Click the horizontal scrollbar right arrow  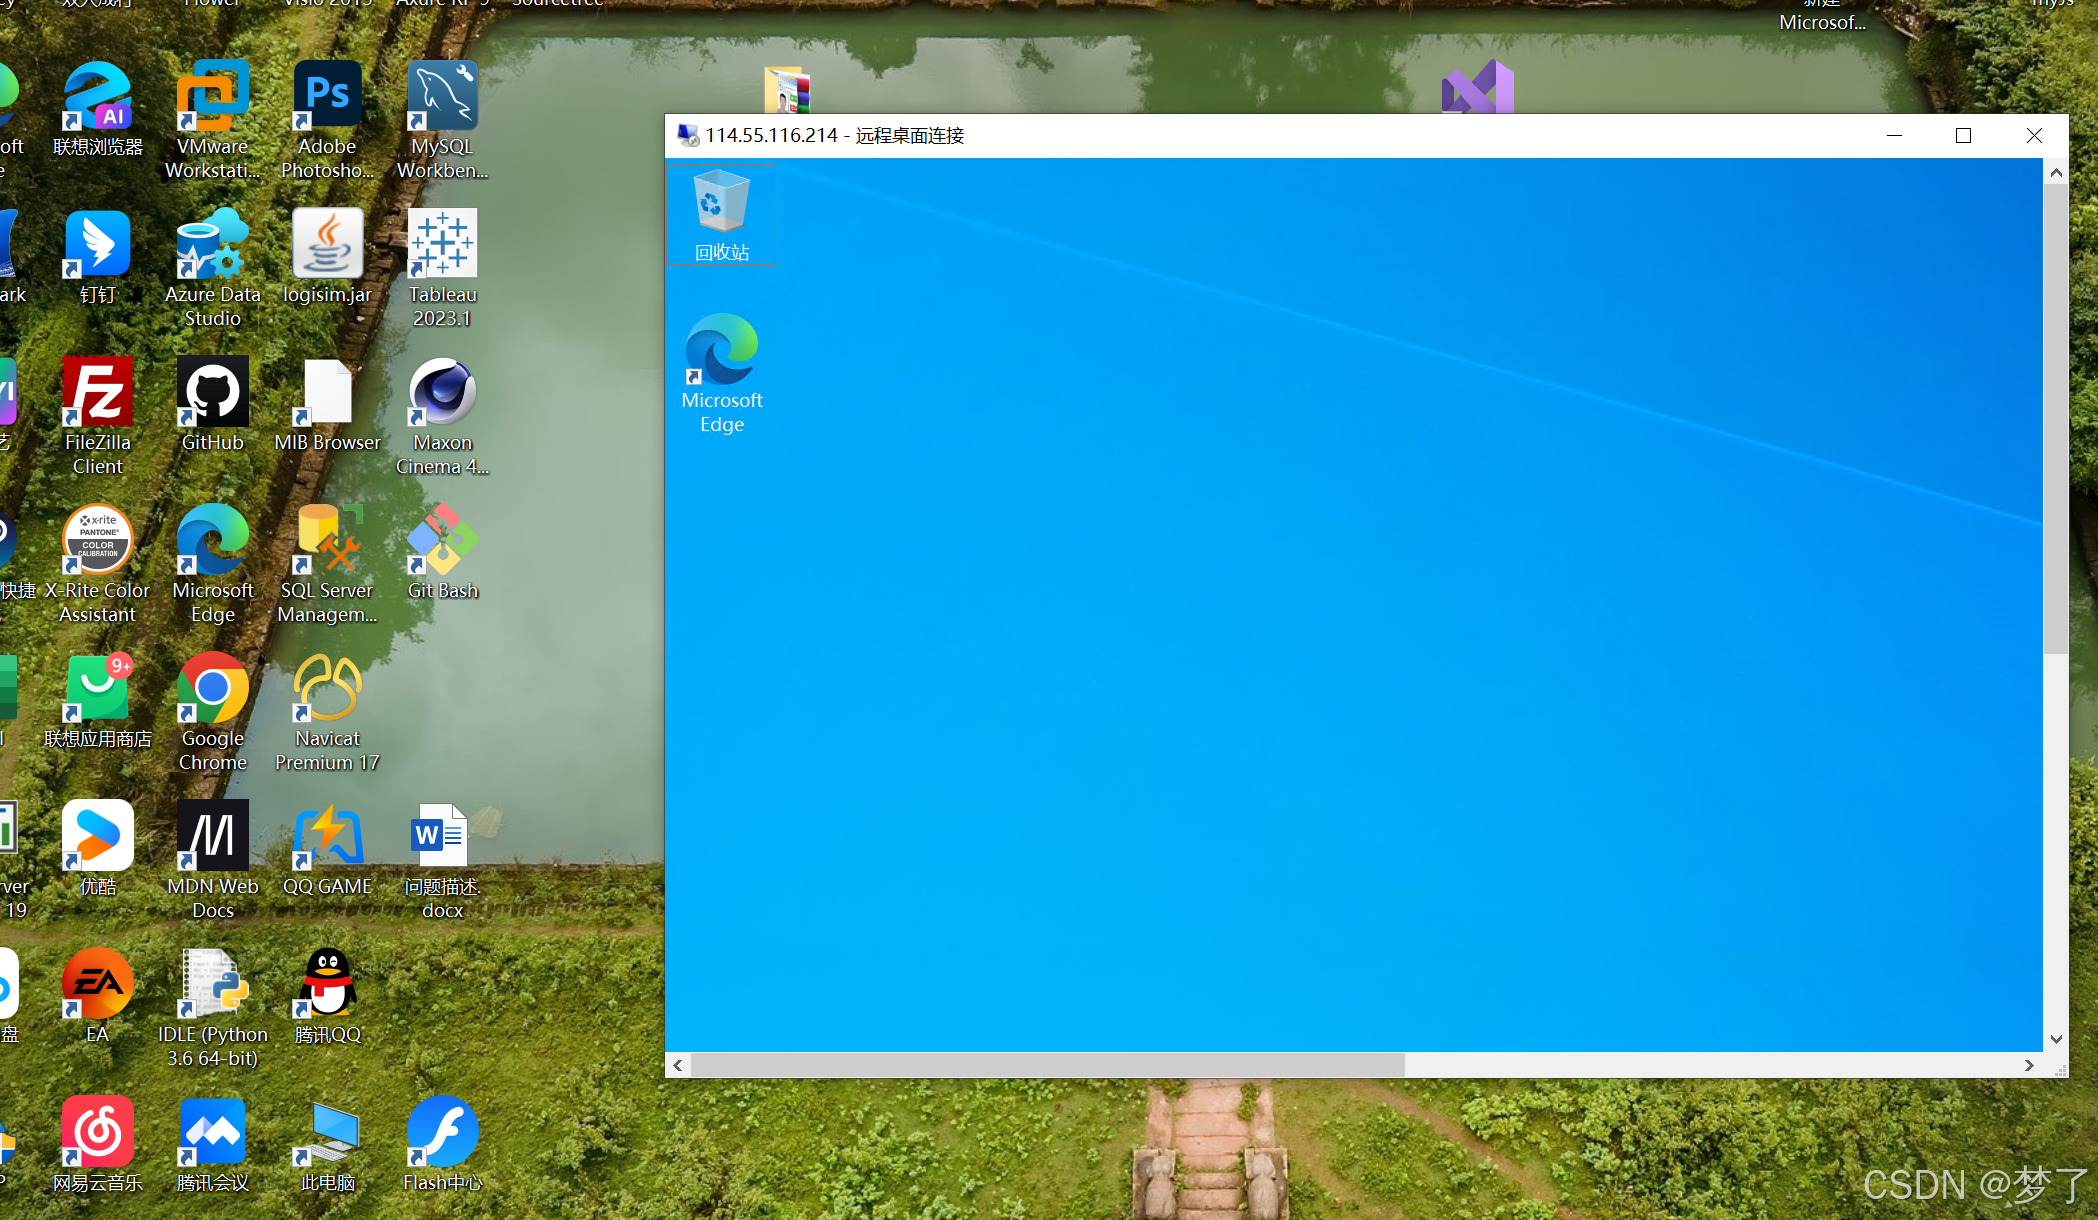[2029, 1065]
